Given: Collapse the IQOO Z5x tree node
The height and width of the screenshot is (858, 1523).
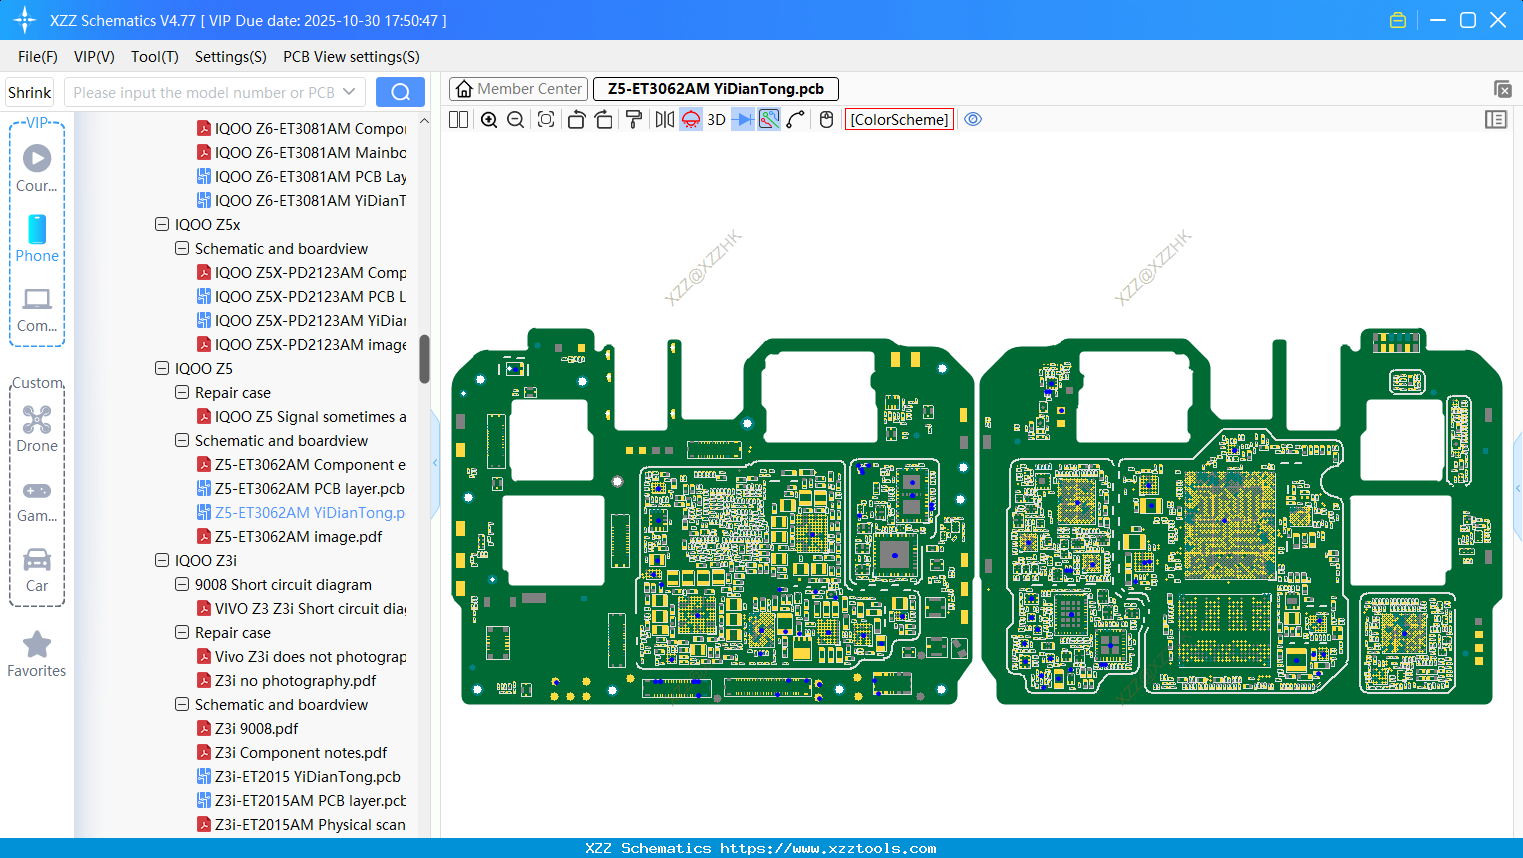Looking at the screenshot, I should (x=162, y=225).
